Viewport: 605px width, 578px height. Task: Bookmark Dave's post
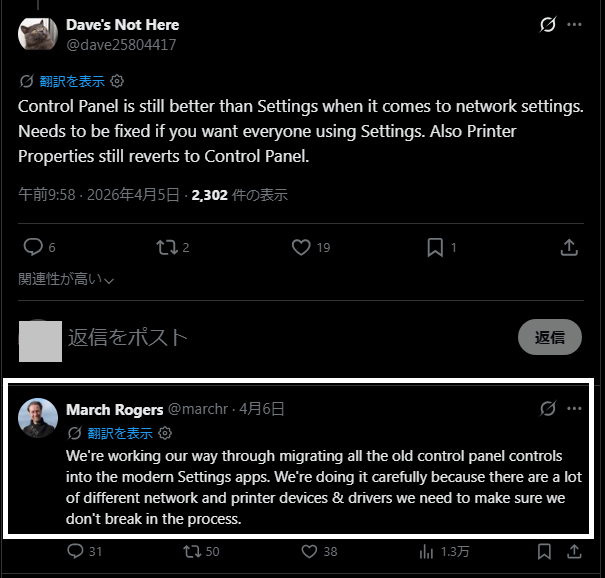[435, 247]
